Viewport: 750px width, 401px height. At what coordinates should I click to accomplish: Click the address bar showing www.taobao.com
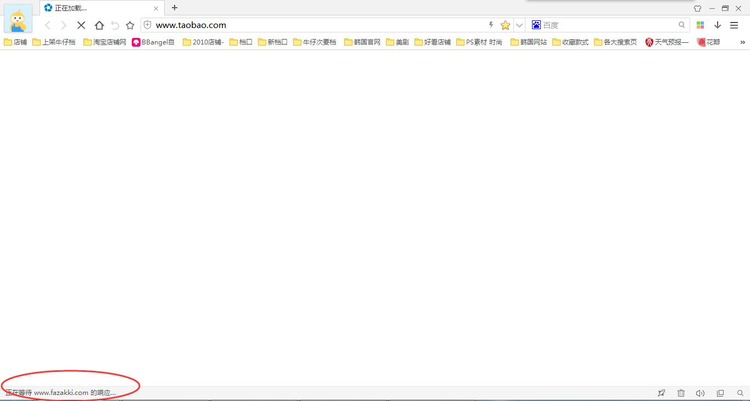[316, 25]
